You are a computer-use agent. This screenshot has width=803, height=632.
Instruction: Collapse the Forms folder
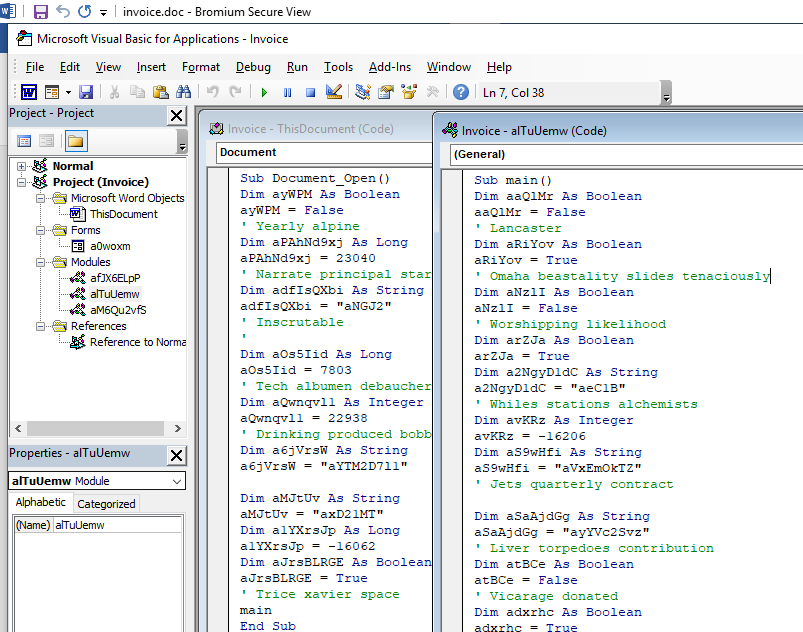point(40,230)
